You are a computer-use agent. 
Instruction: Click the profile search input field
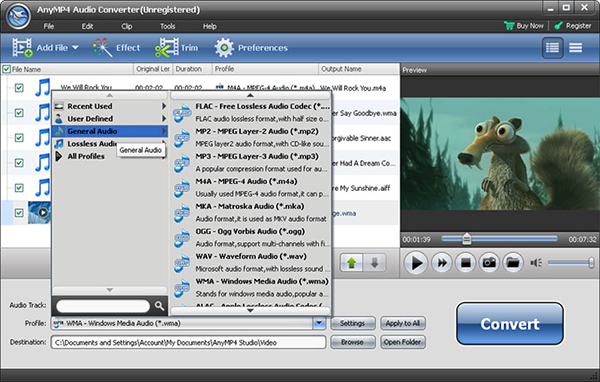(x=103, y=306)
